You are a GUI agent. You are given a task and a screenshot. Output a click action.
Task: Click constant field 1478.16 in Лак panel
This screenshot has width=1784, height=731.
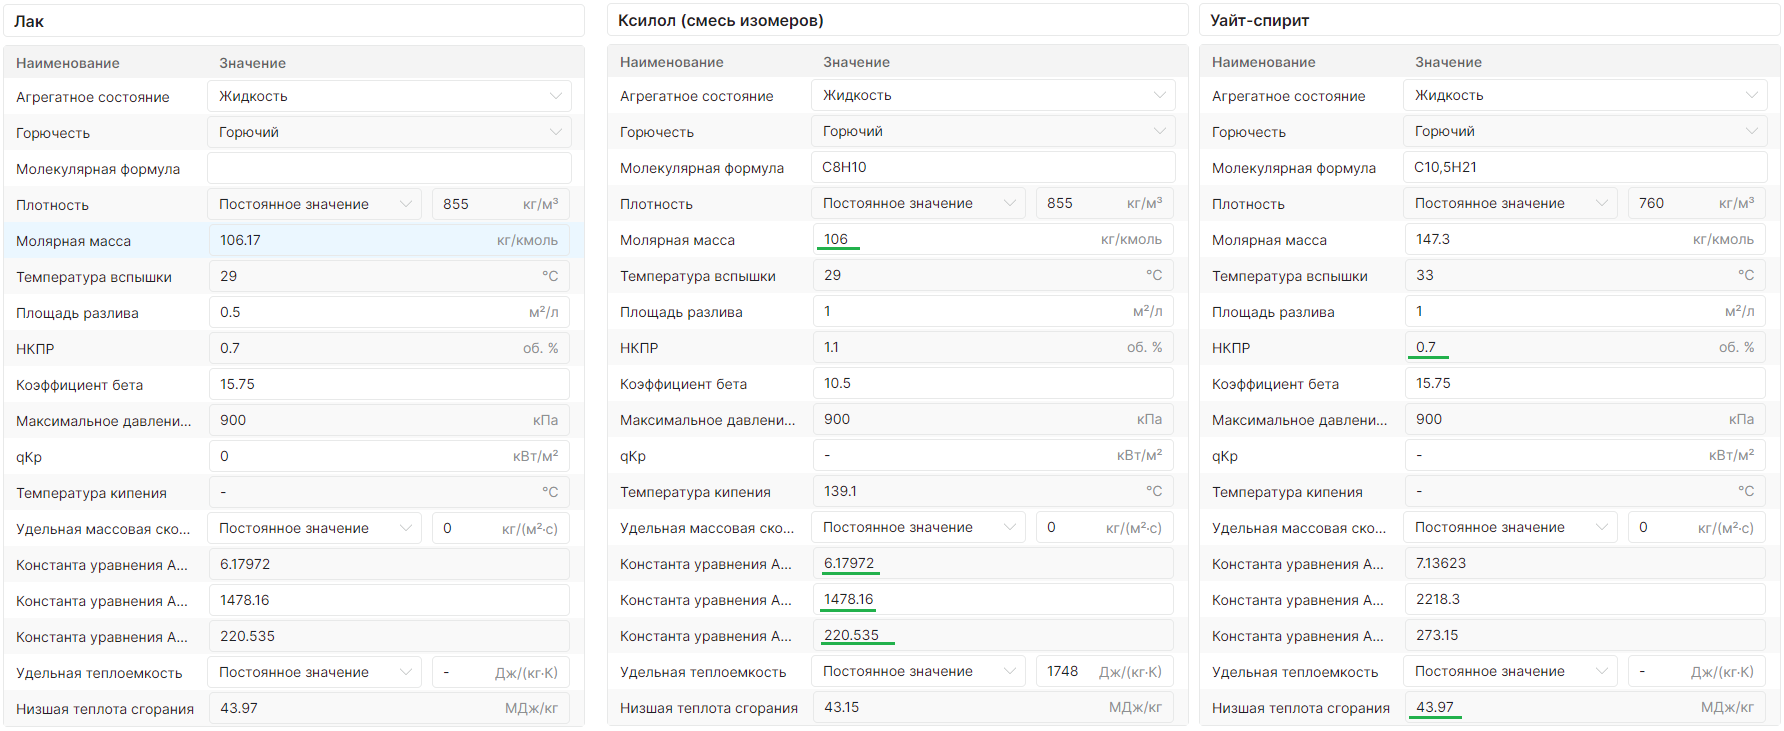[389, 600]
